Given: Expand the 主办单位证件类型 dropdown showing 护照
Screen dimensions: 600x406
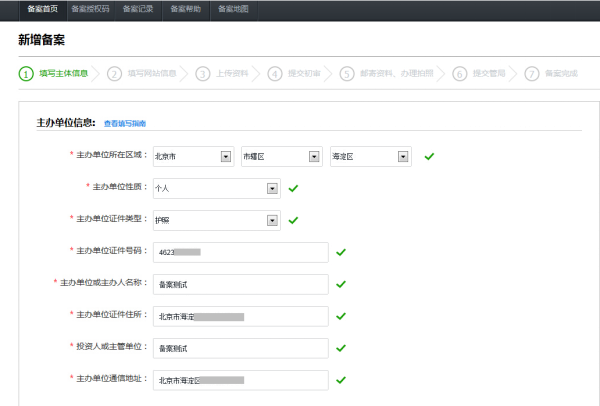Looking at the screenshot, I should coord(216,220).
